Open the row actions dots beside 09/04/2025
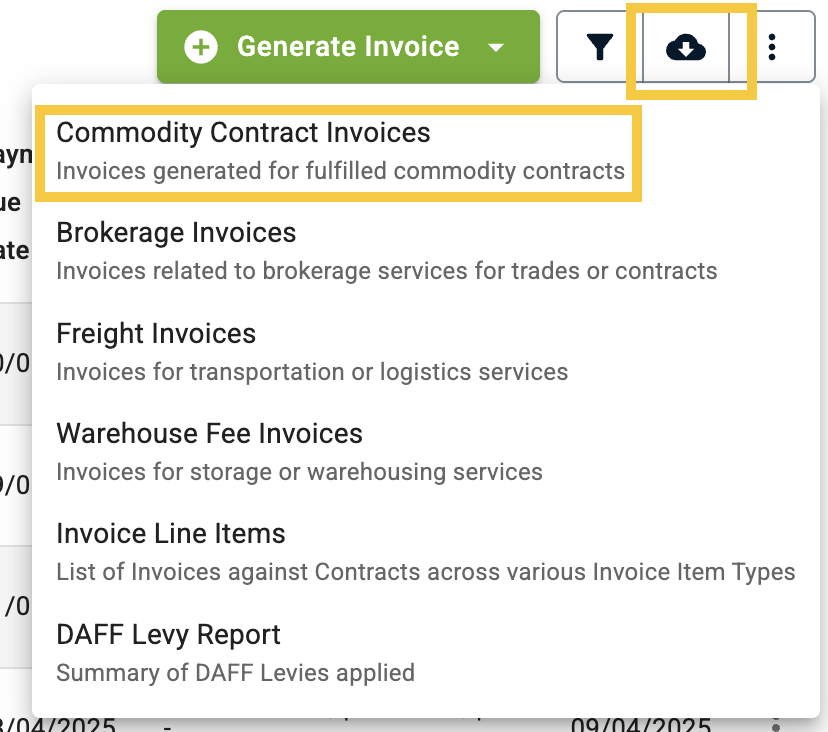The width and height of the screenshot is (828, 732). point(776,725)
